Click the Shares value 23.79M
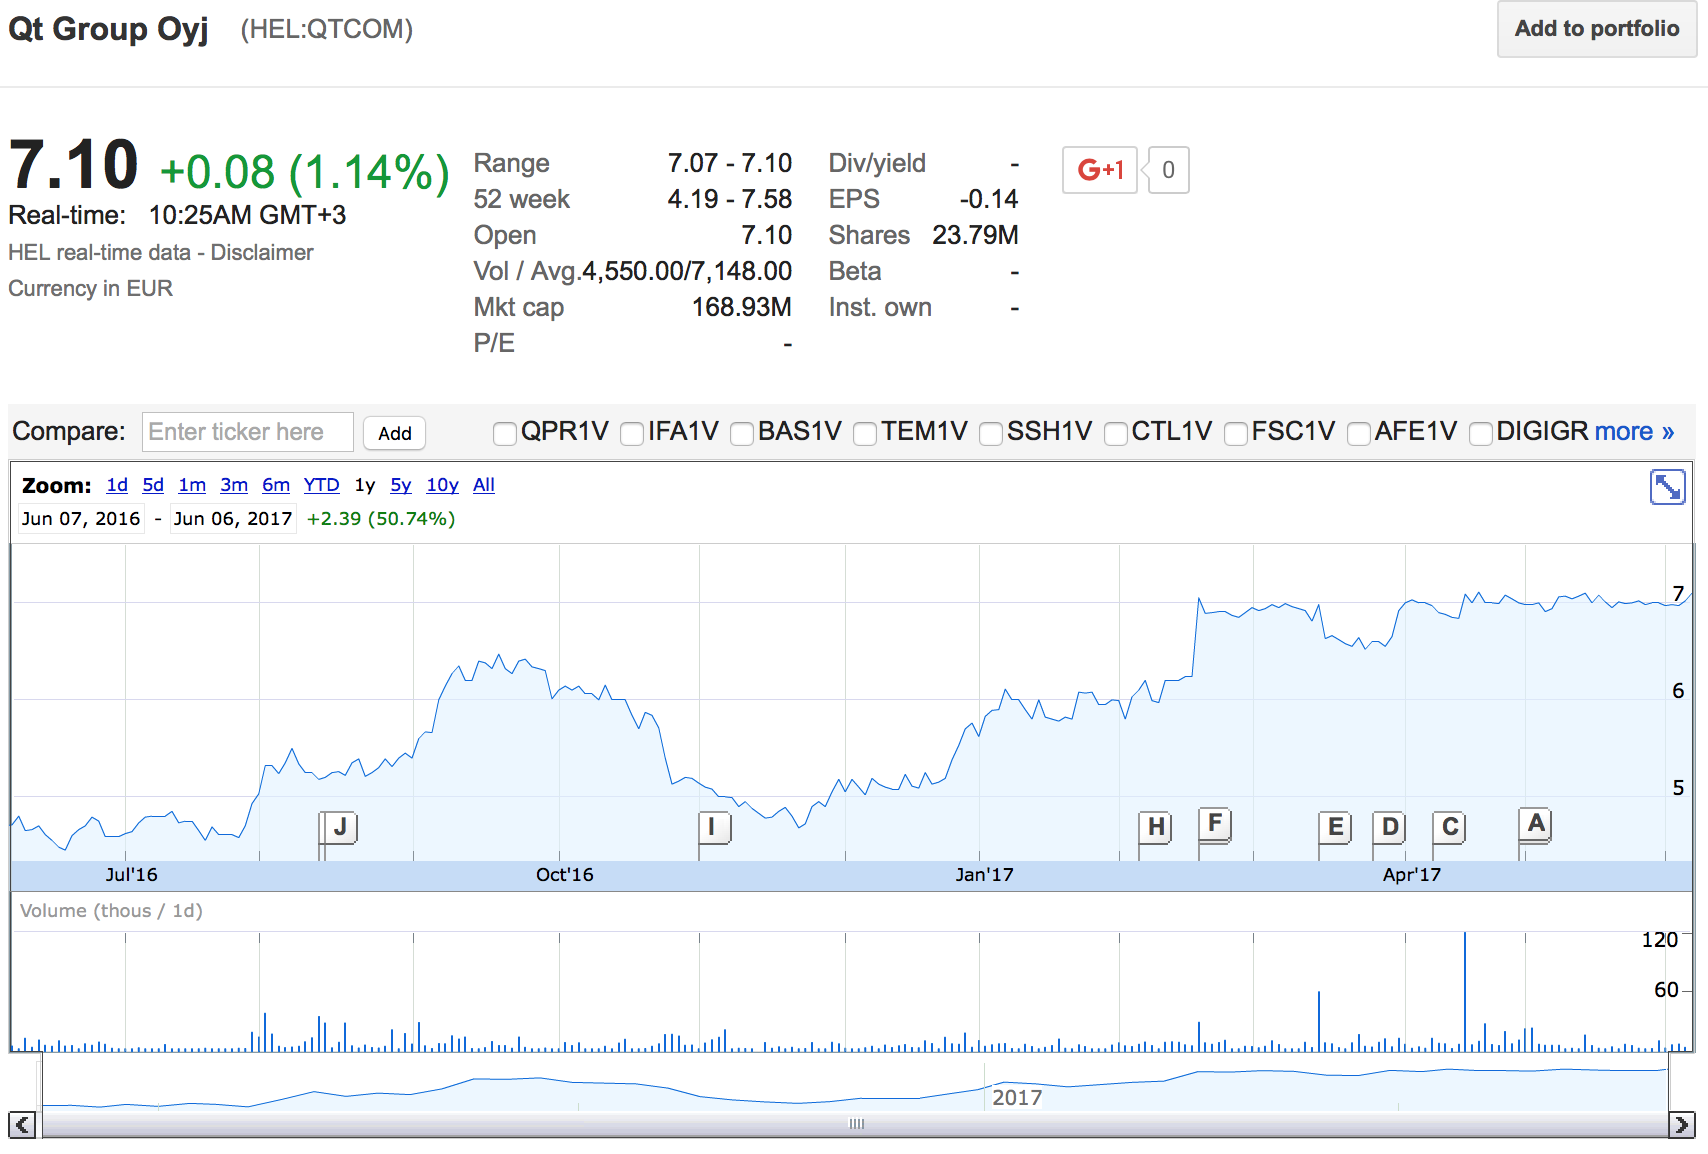Image resolution: width=1708 pixels, height=1154 pixels. tap(975, 235)
